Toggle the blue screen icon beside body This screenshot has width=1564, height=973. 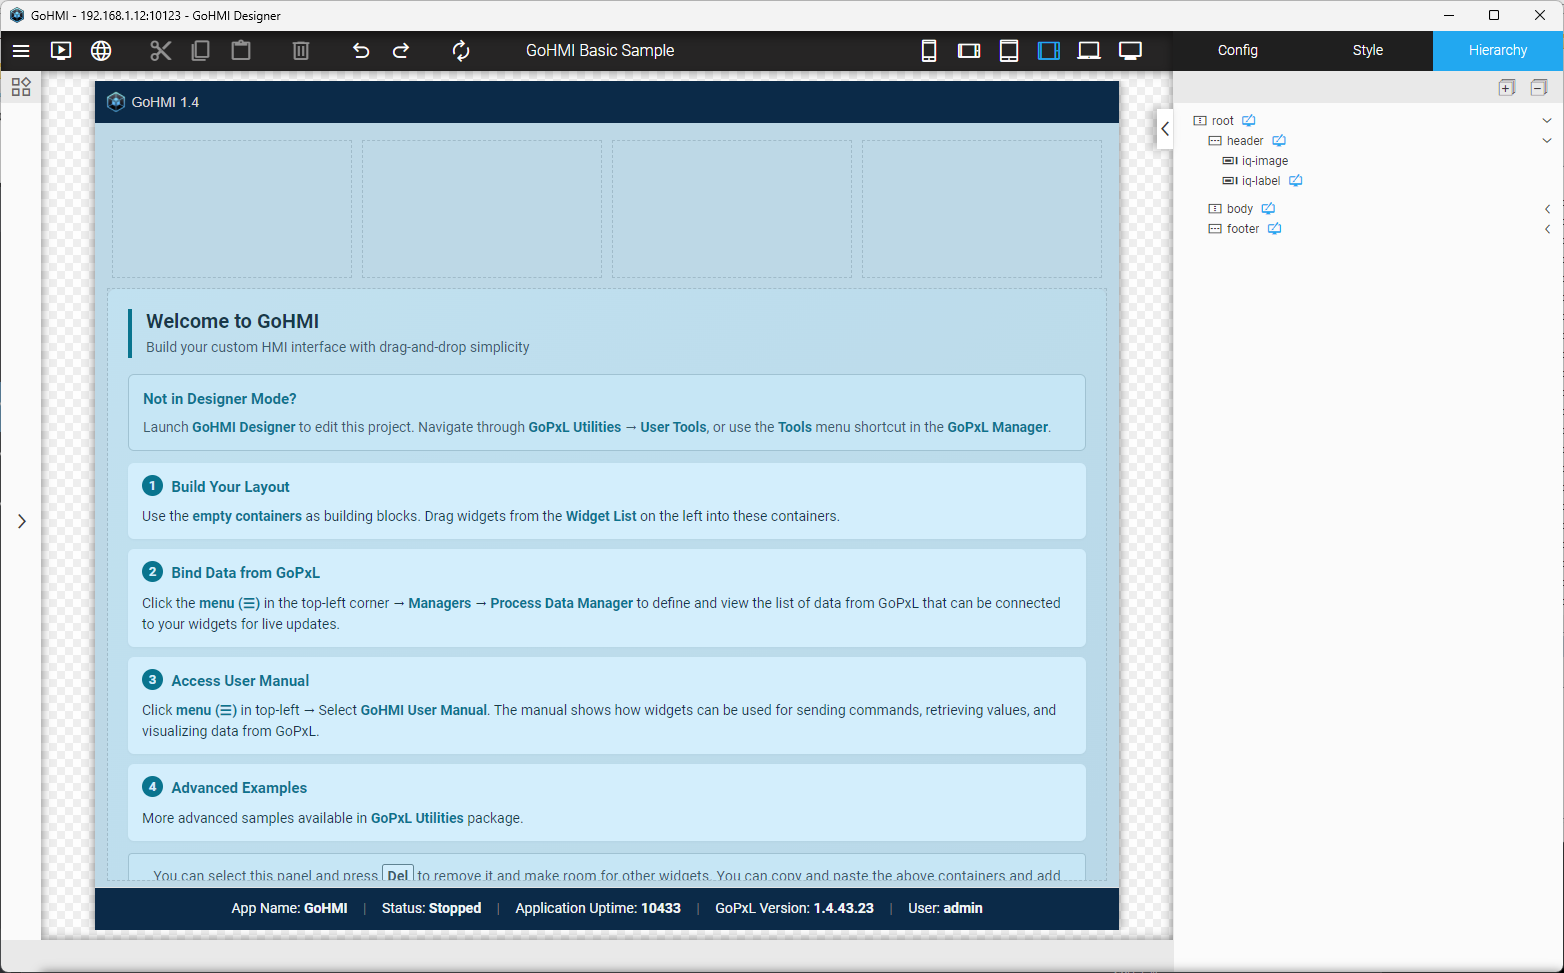tap(1268, 209)
